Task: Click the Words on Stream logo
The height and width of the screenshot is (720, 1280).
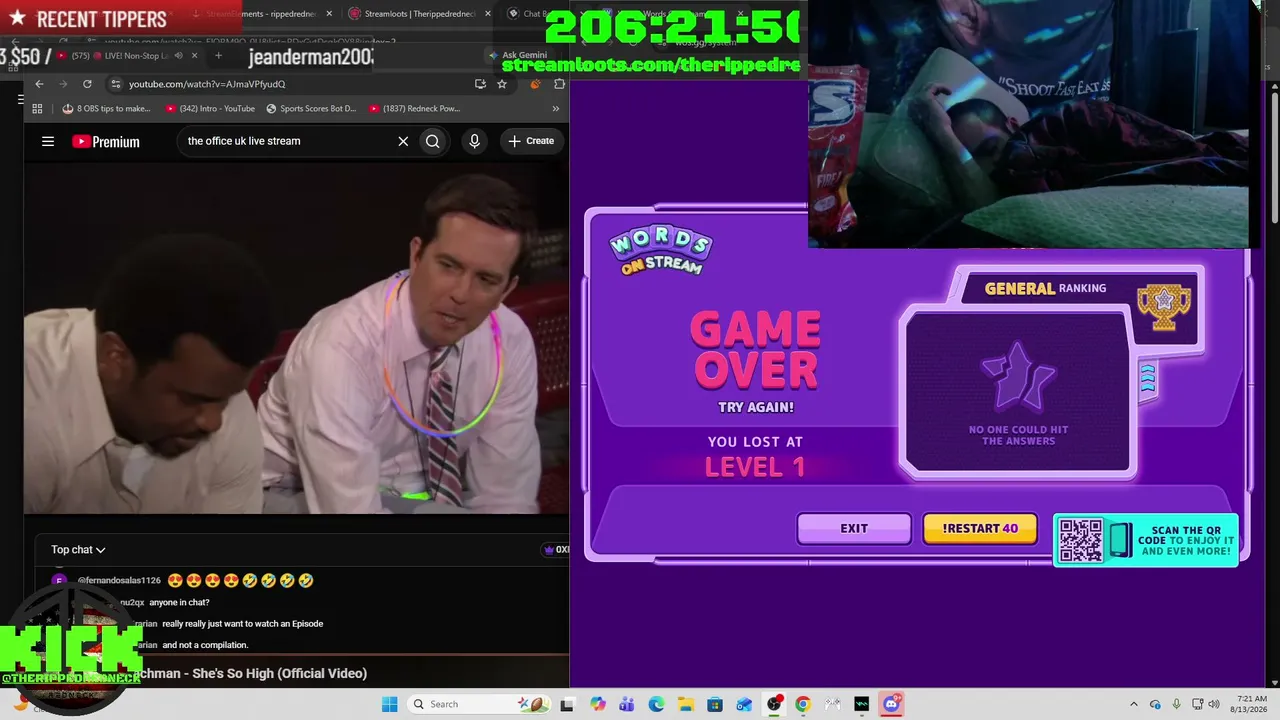Action: click(661, 251)
